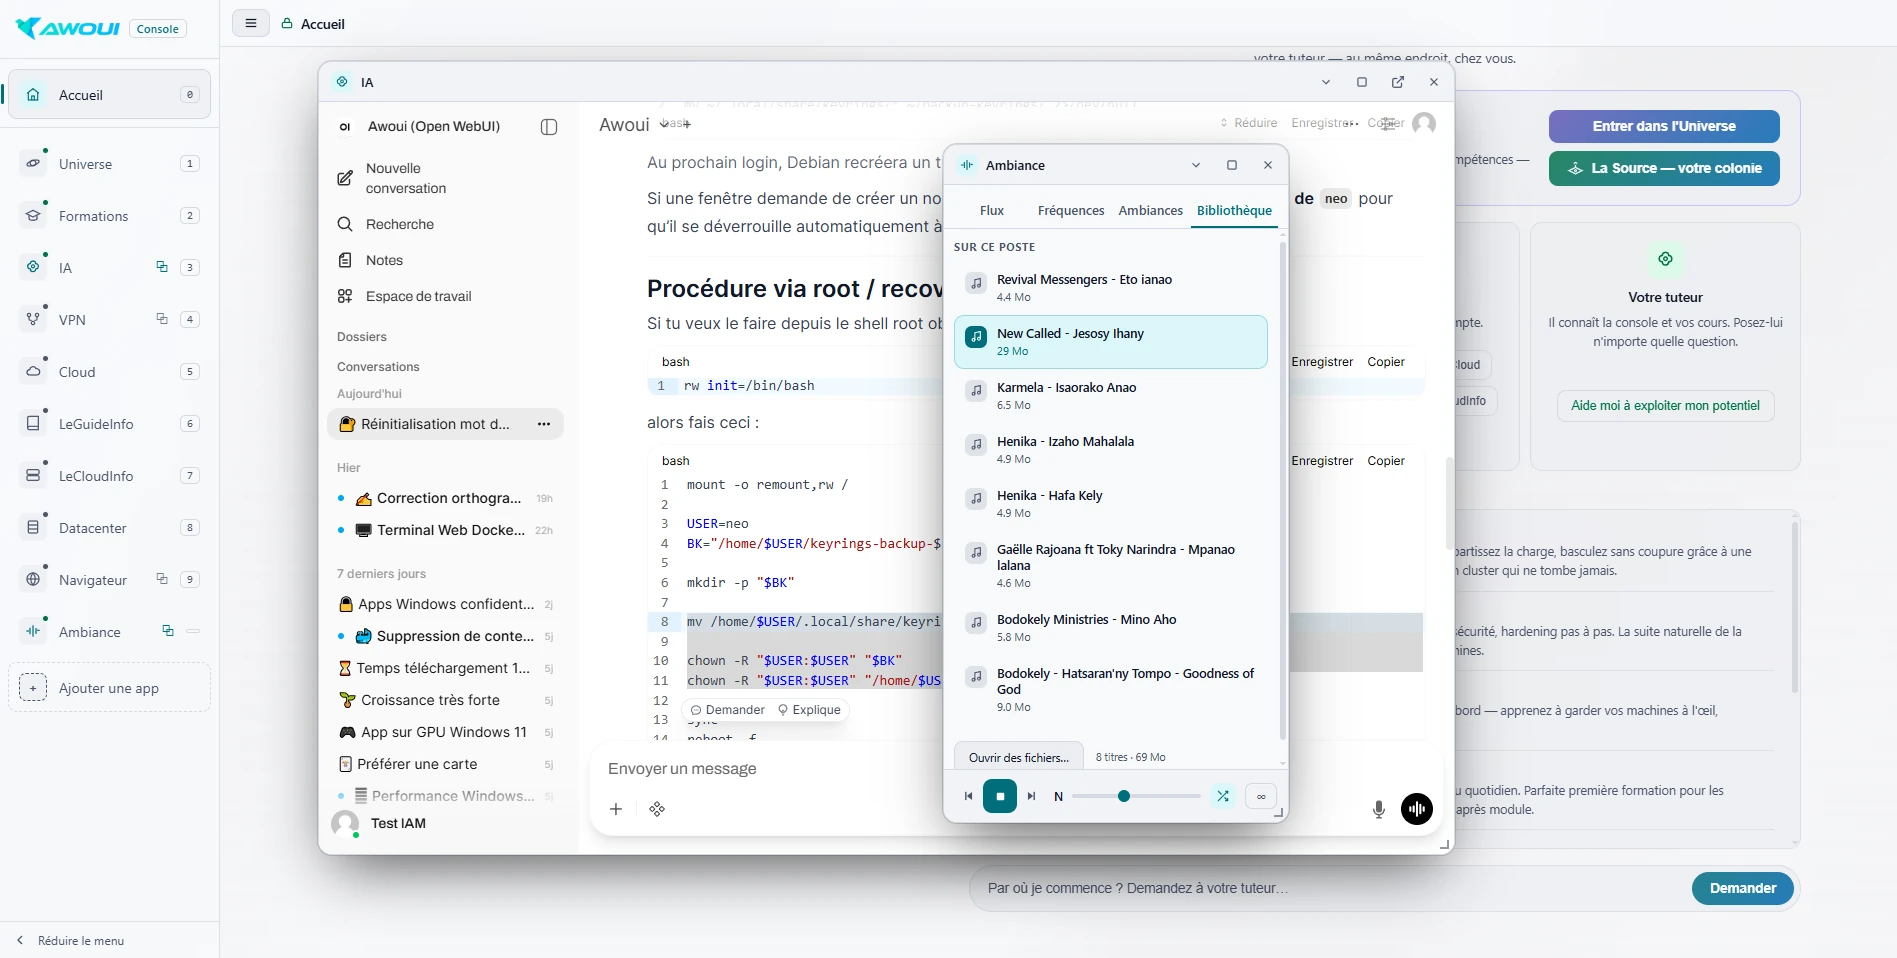Toggle shuffle in Ambiance player
1897x958 pixels.
(1223, 796)
